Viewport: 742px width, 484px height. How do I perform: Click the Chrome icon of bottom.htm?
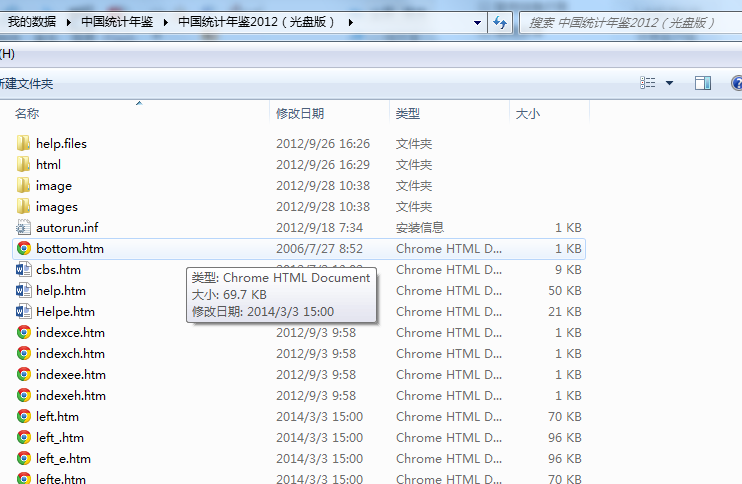pos(24,248)
